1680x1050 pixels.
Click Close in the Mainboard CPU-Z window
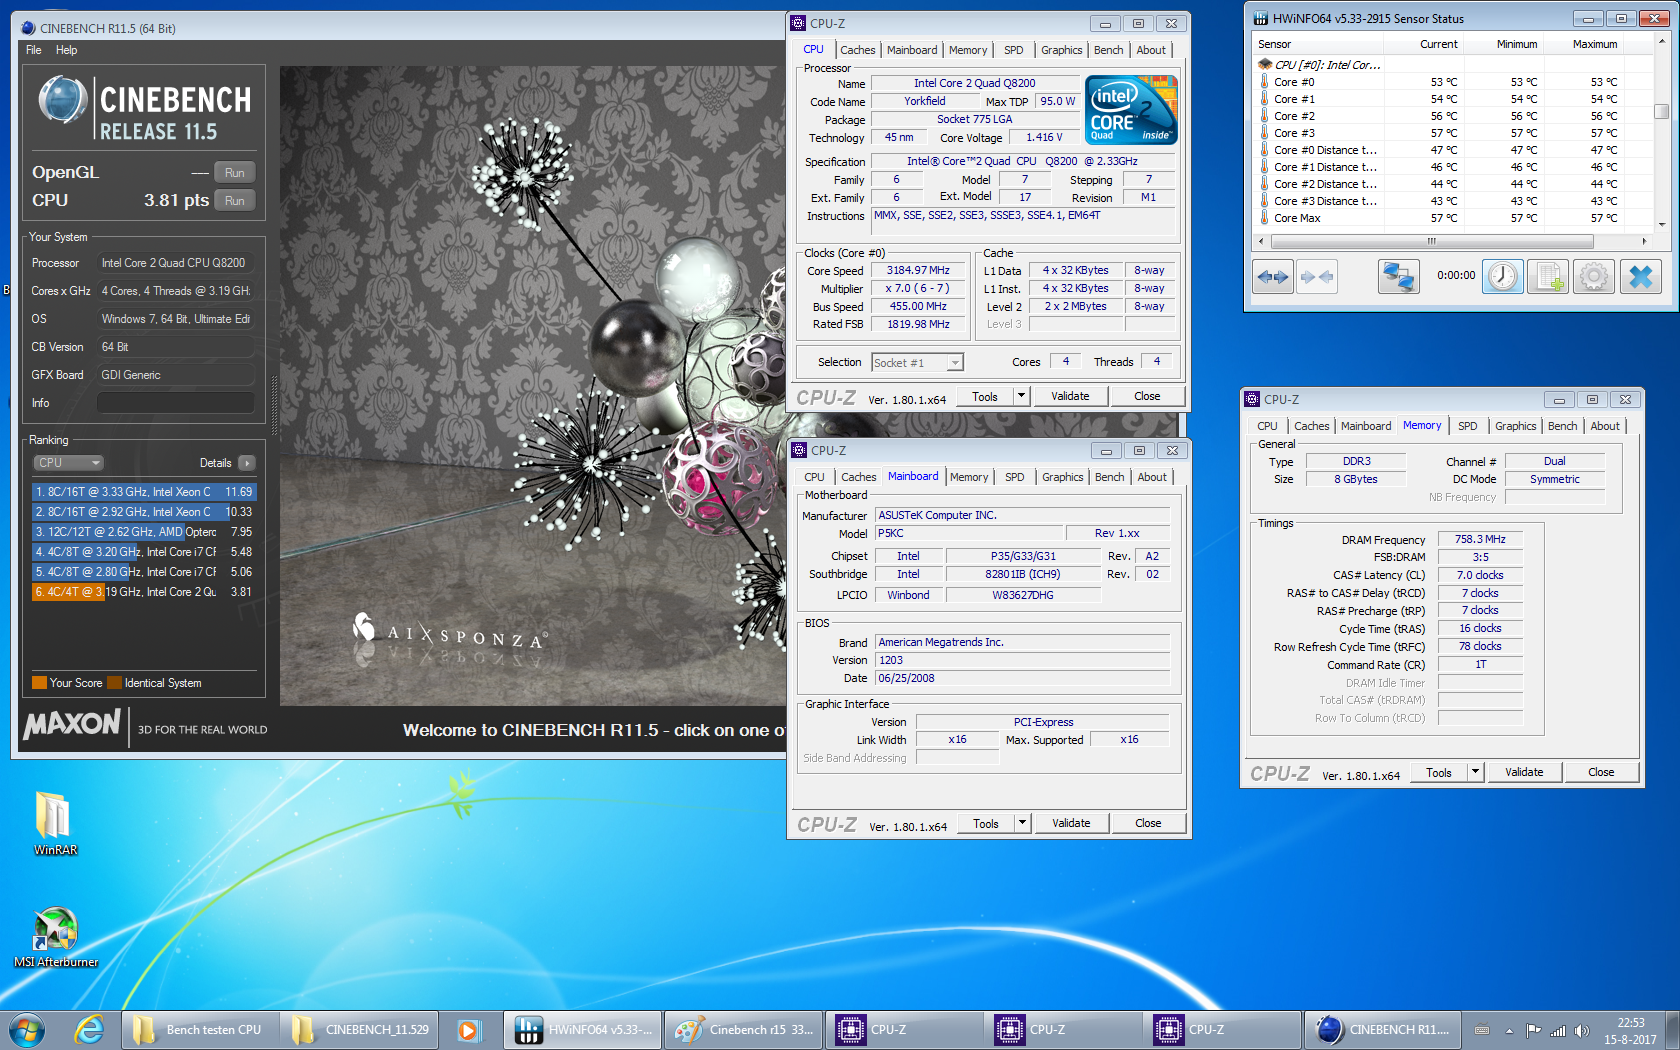coord(1148,823)
